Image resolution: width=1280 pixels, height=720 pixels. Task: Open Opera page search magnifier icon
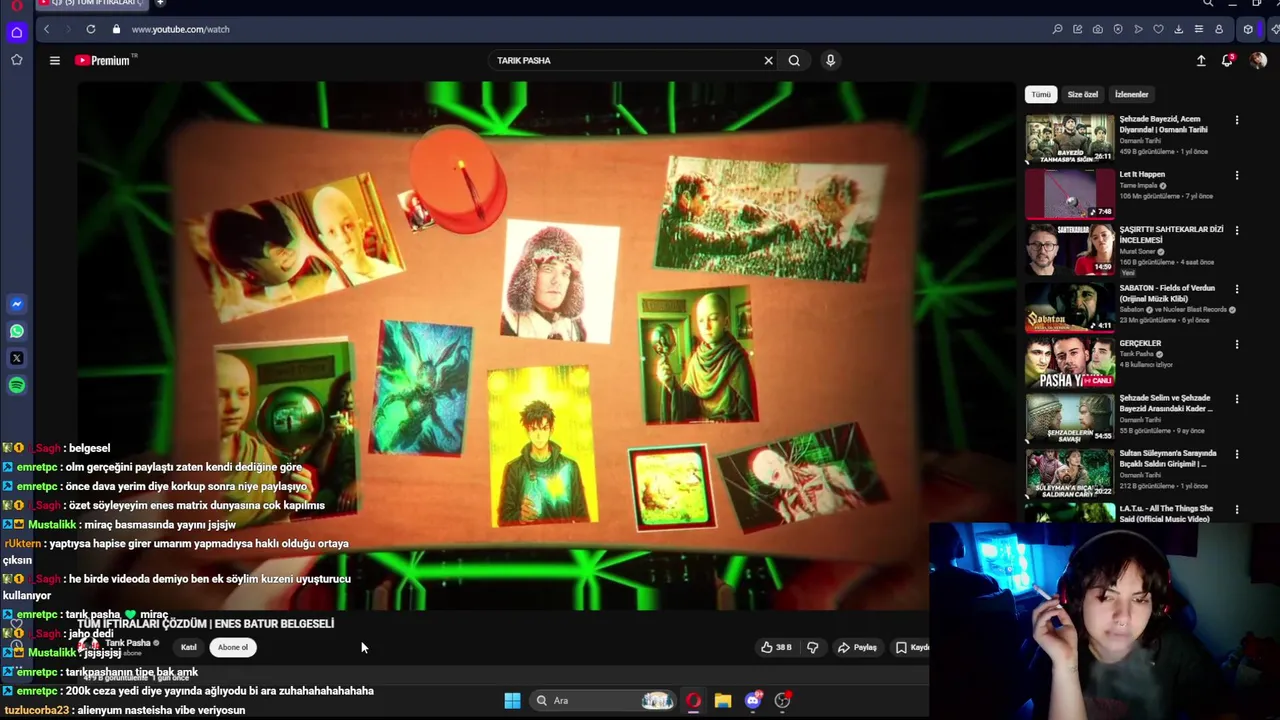1057,29
